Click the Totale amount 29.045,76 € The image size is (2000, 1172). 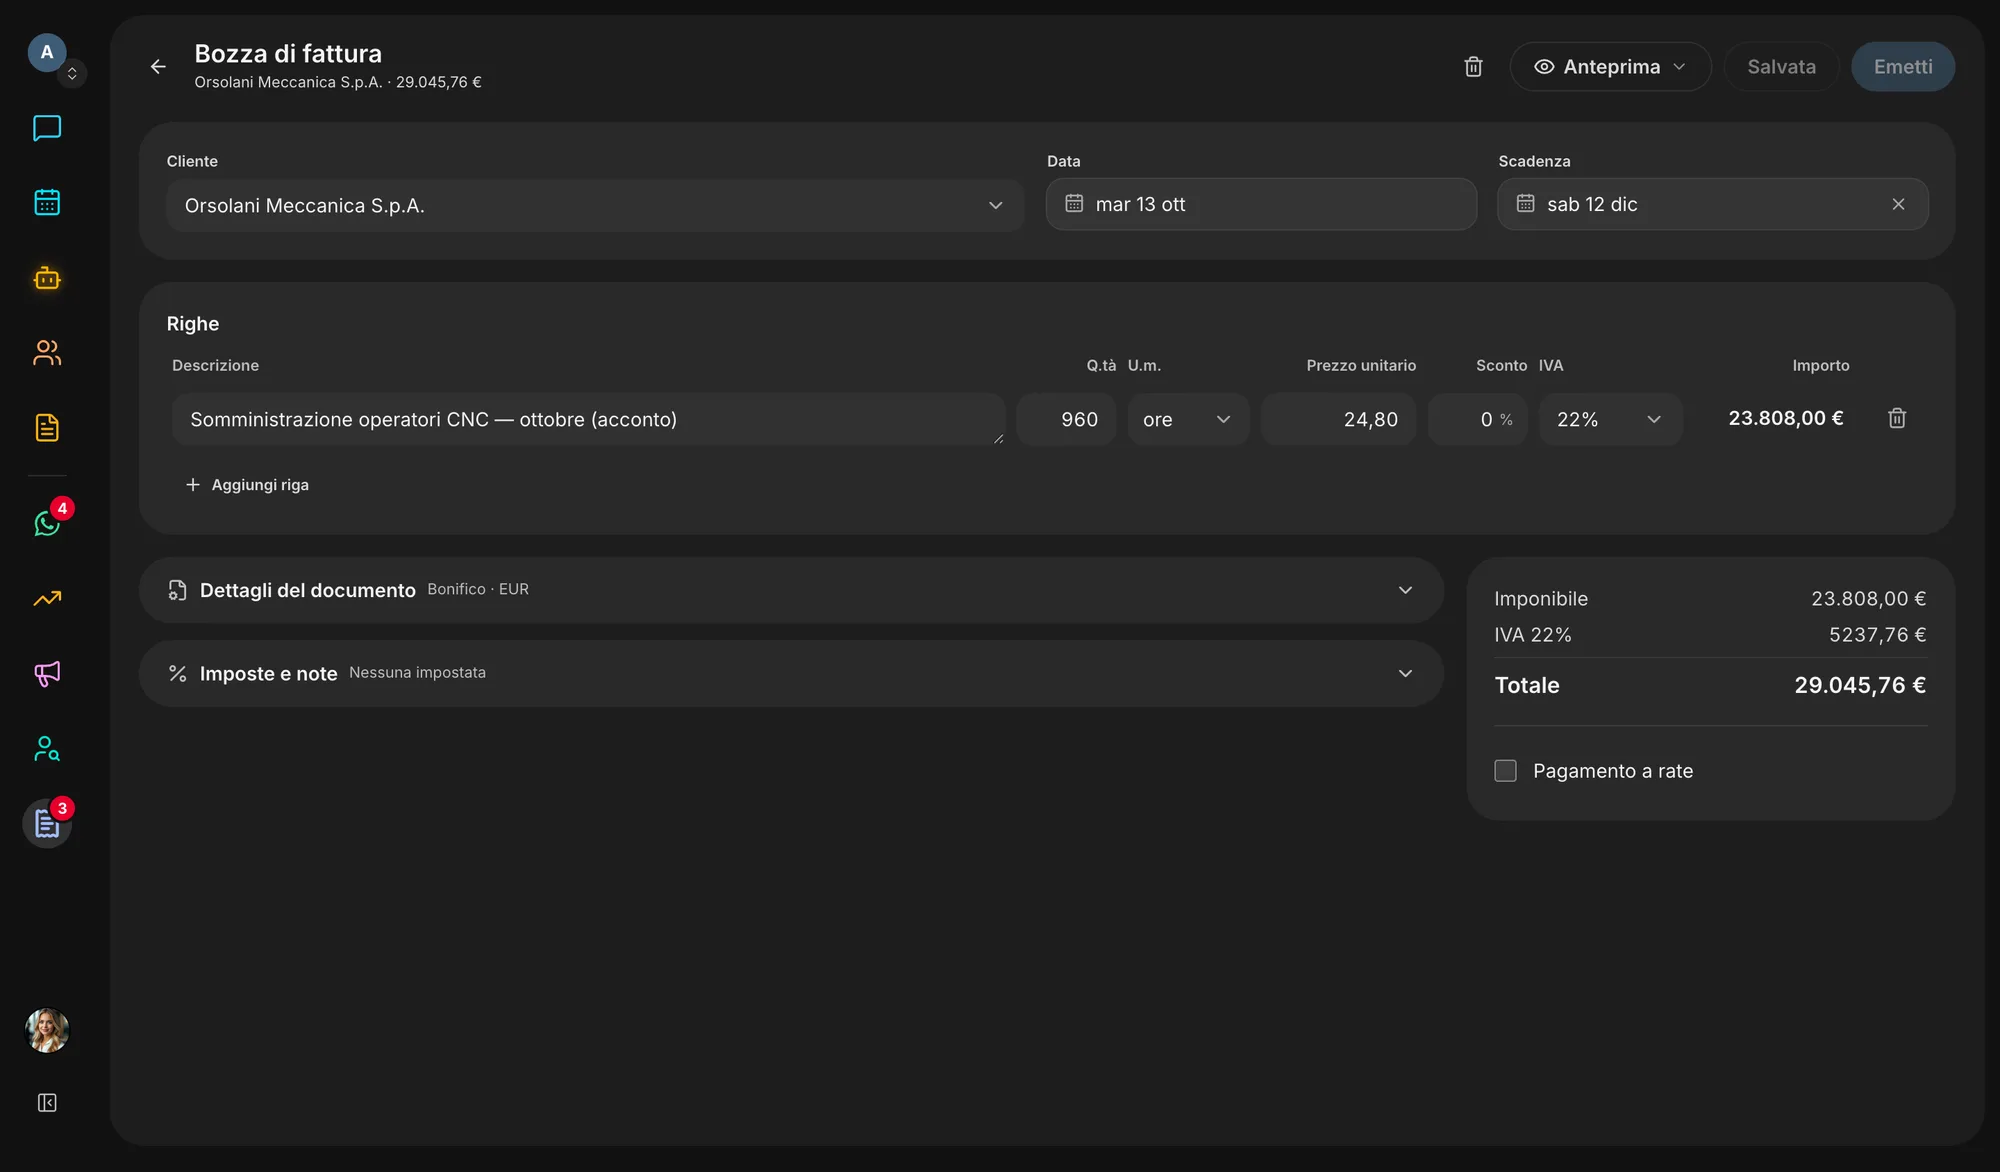[1860, 685]
